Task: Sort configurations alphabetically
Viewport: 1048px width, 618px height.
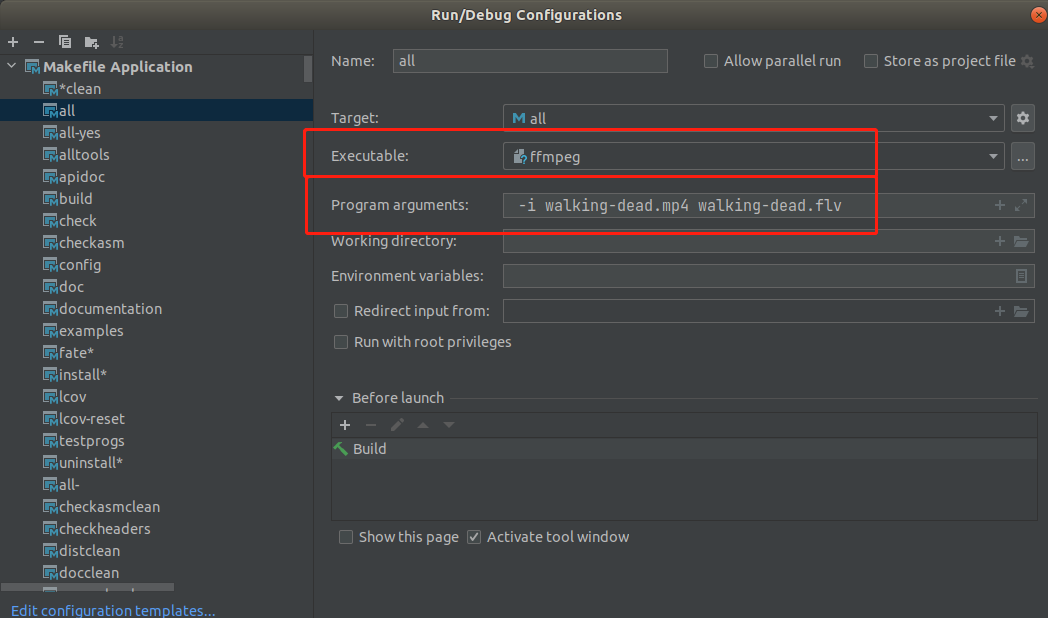Action: pyautogui.click(x=117, y=42)
